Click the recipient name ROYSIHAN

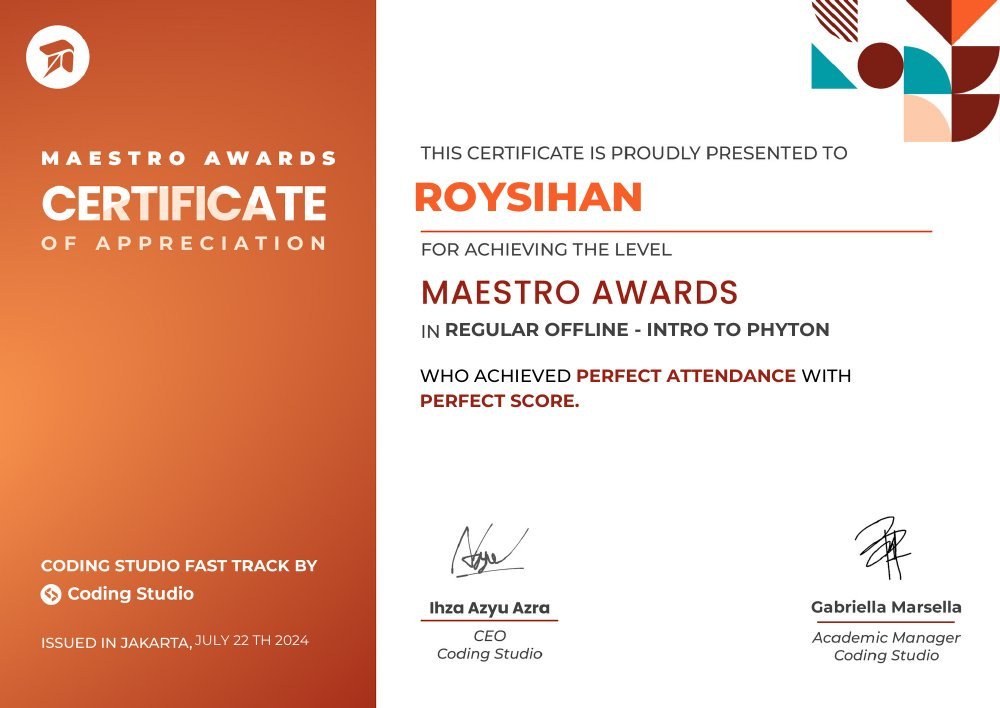pyautogui.click(x=528, y=197)
